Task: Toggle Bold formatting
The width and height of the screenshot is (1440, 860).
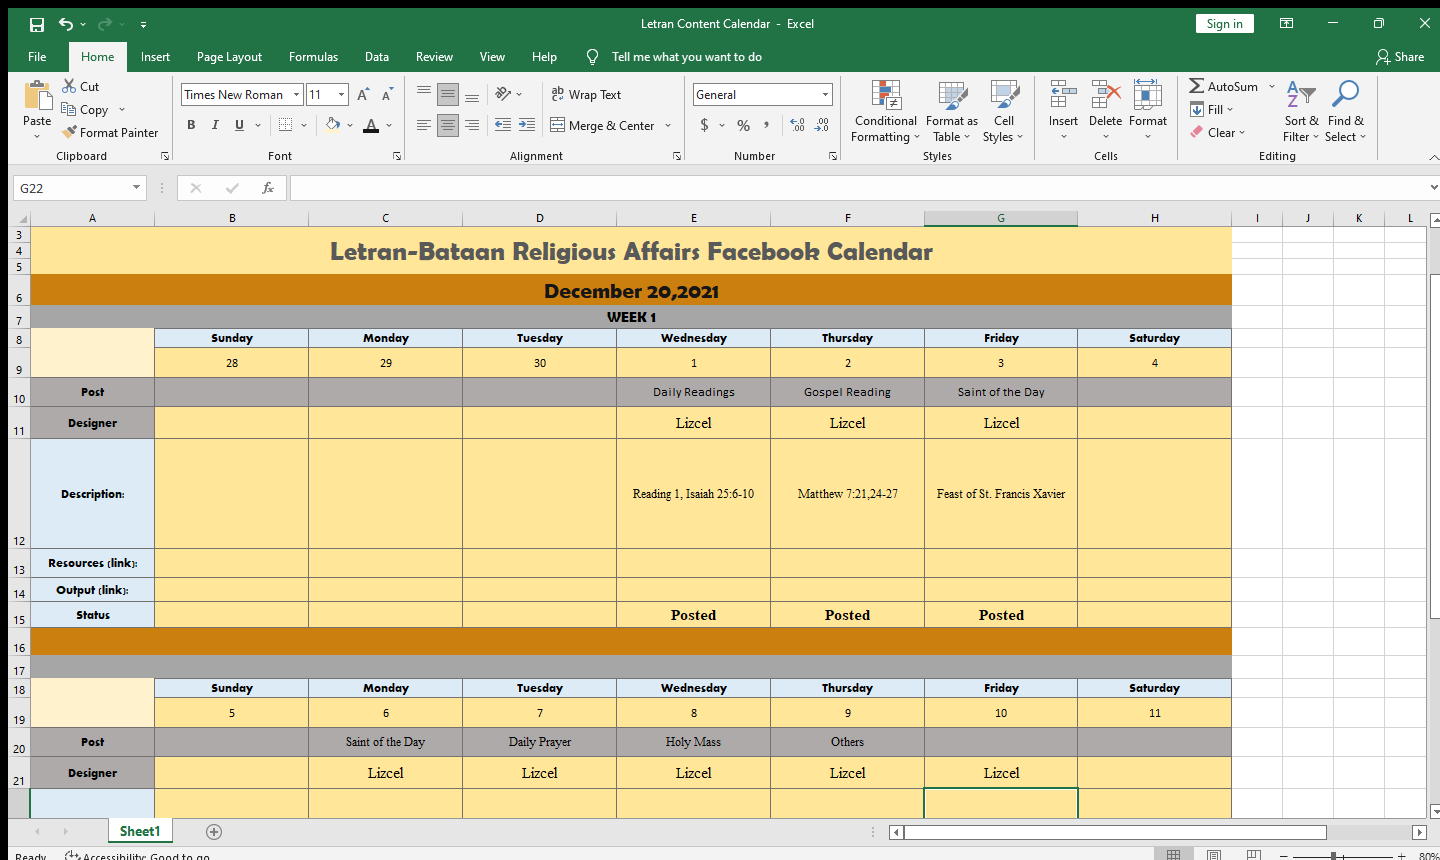Action: 191,125
